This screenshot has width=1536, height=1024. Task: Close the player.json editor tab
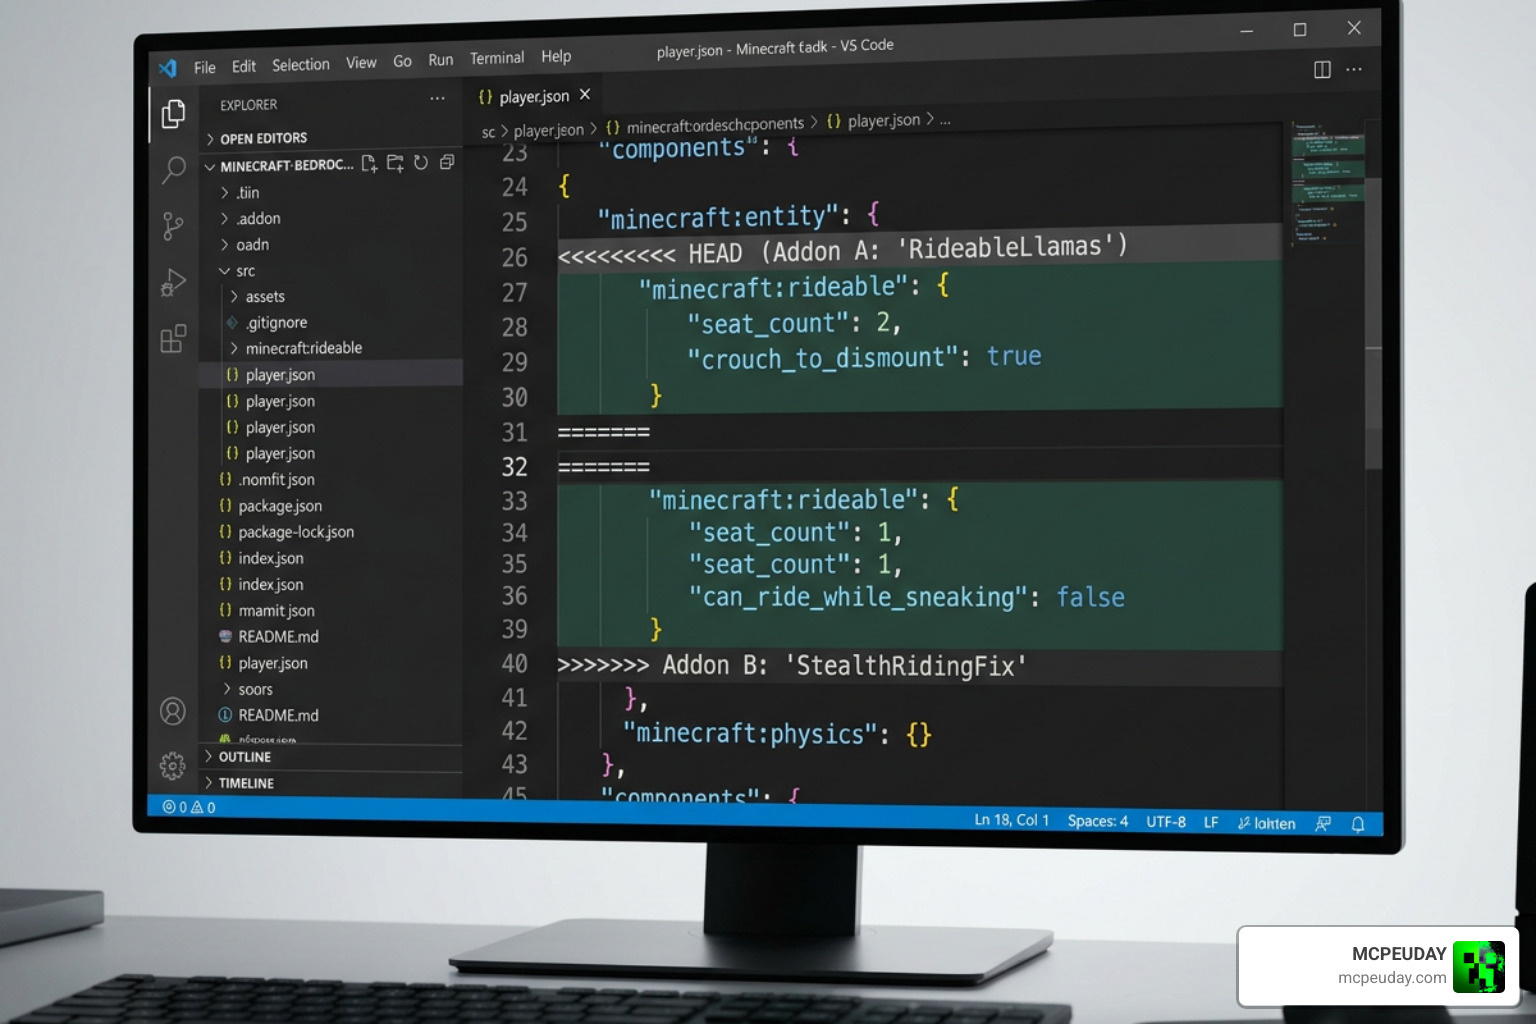pyautogui.click(x=585, y=94)
